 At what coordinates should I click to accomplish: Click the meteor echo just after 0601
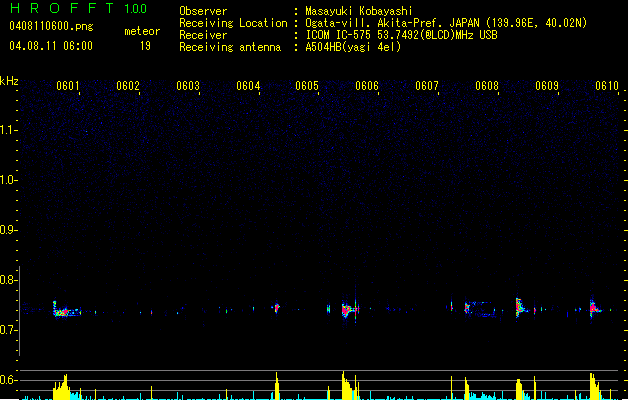click(x=66, y=310)
